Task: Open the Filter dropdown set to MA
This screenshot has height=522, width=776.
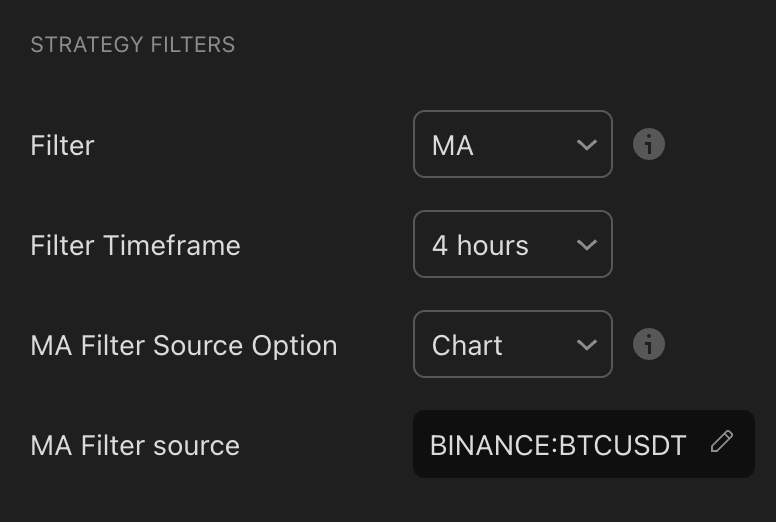Action: click(513, 144)
